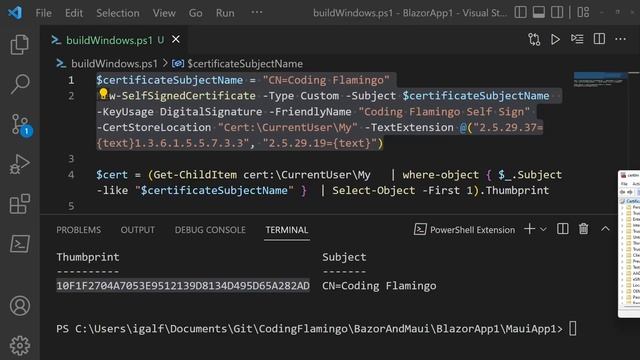
Task: Open the Go menu
Action: point(196,13)
